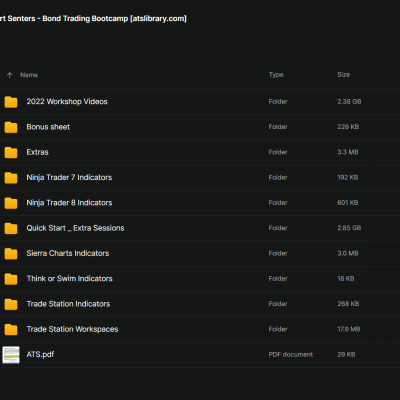Click the Sierra Charts Indicators folder icon
This screenshot has height=400, width=400.
click(x=11, y=254)
